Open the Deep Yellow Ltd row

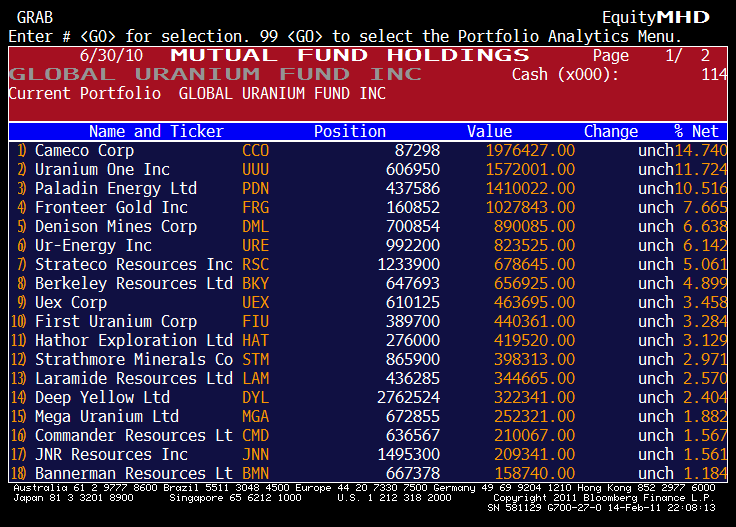point(368,397)
